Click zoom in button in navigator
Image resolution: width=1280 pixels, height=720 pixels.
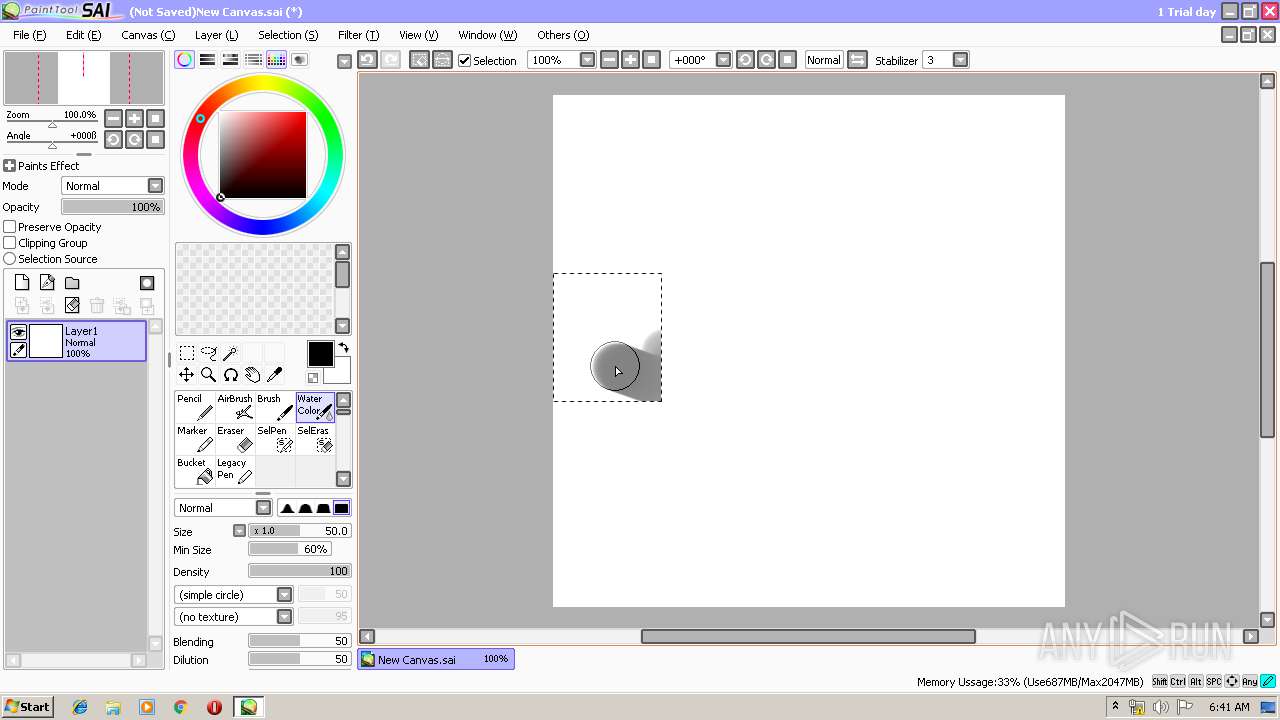click(134, 118)
